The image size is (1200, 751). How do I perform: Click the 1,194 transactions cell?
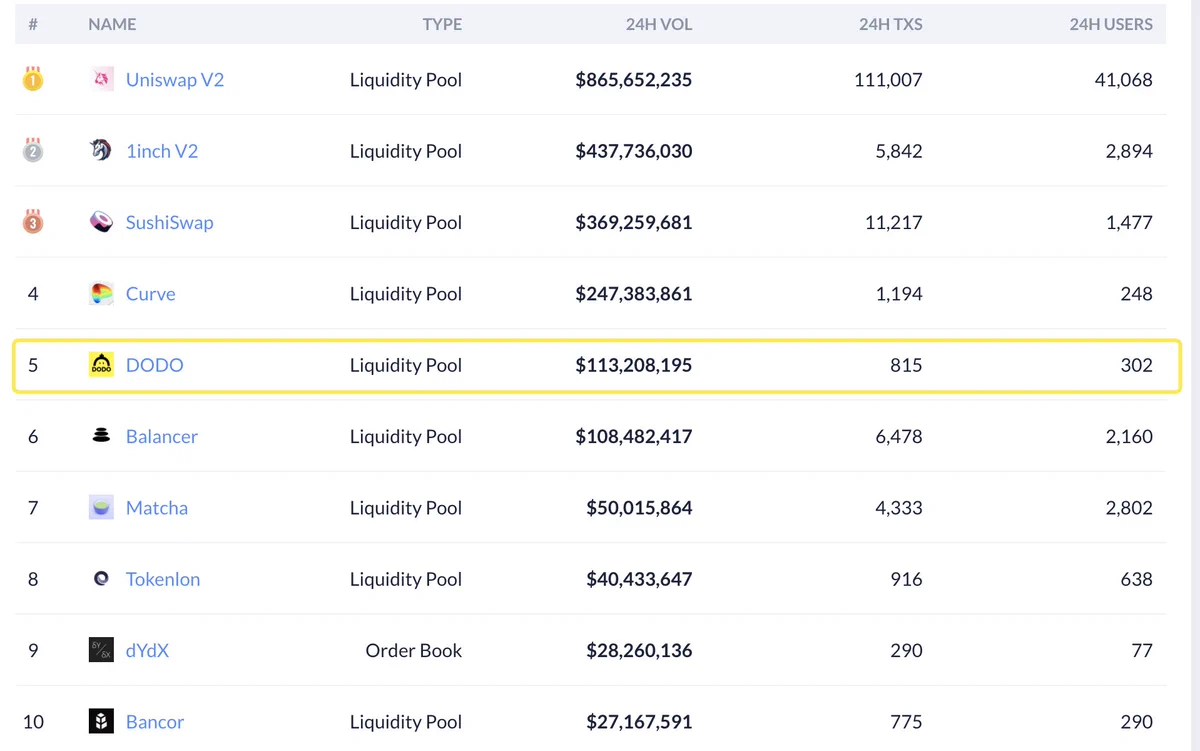click(x=899, y=294)
